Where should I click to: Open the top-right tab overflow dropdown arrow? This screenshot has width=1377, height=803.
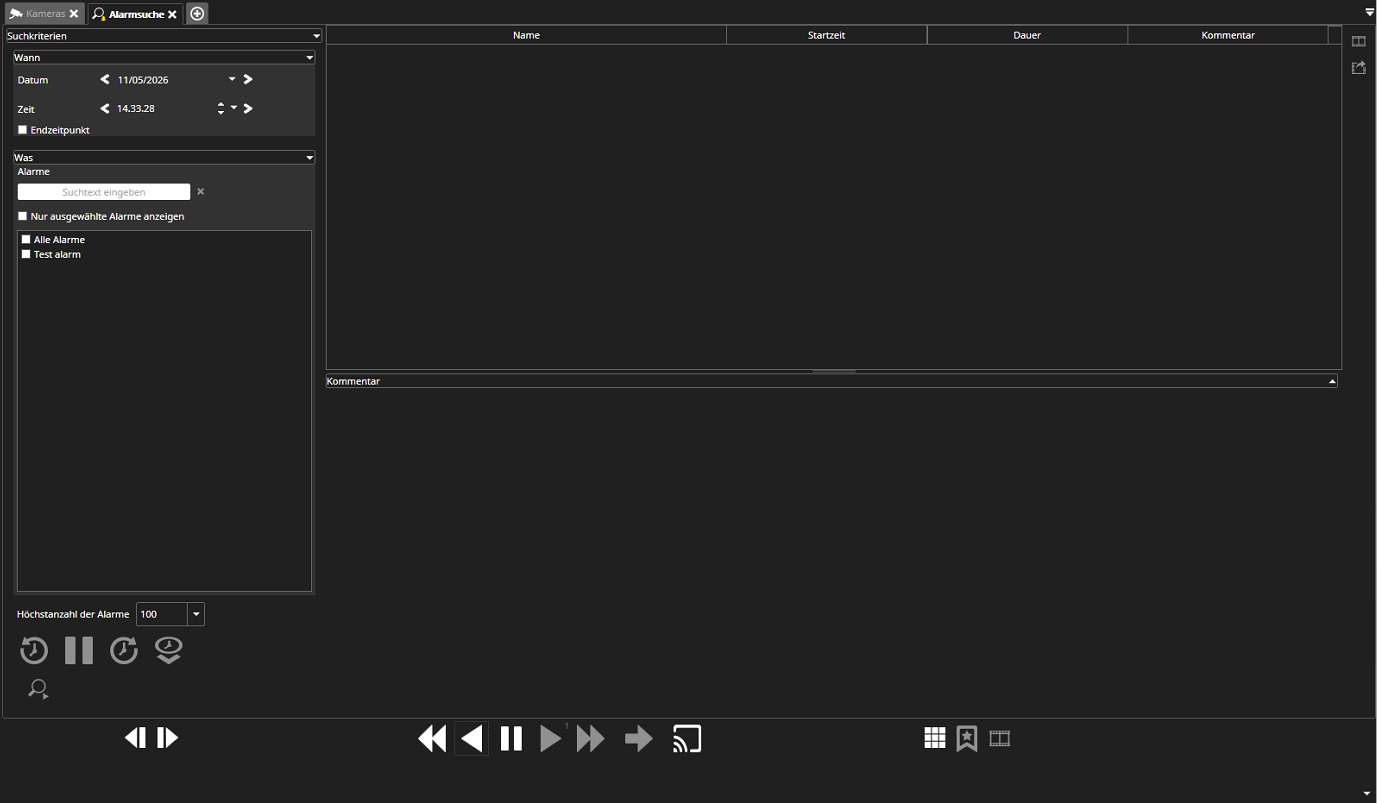[x=1369, y=13]
